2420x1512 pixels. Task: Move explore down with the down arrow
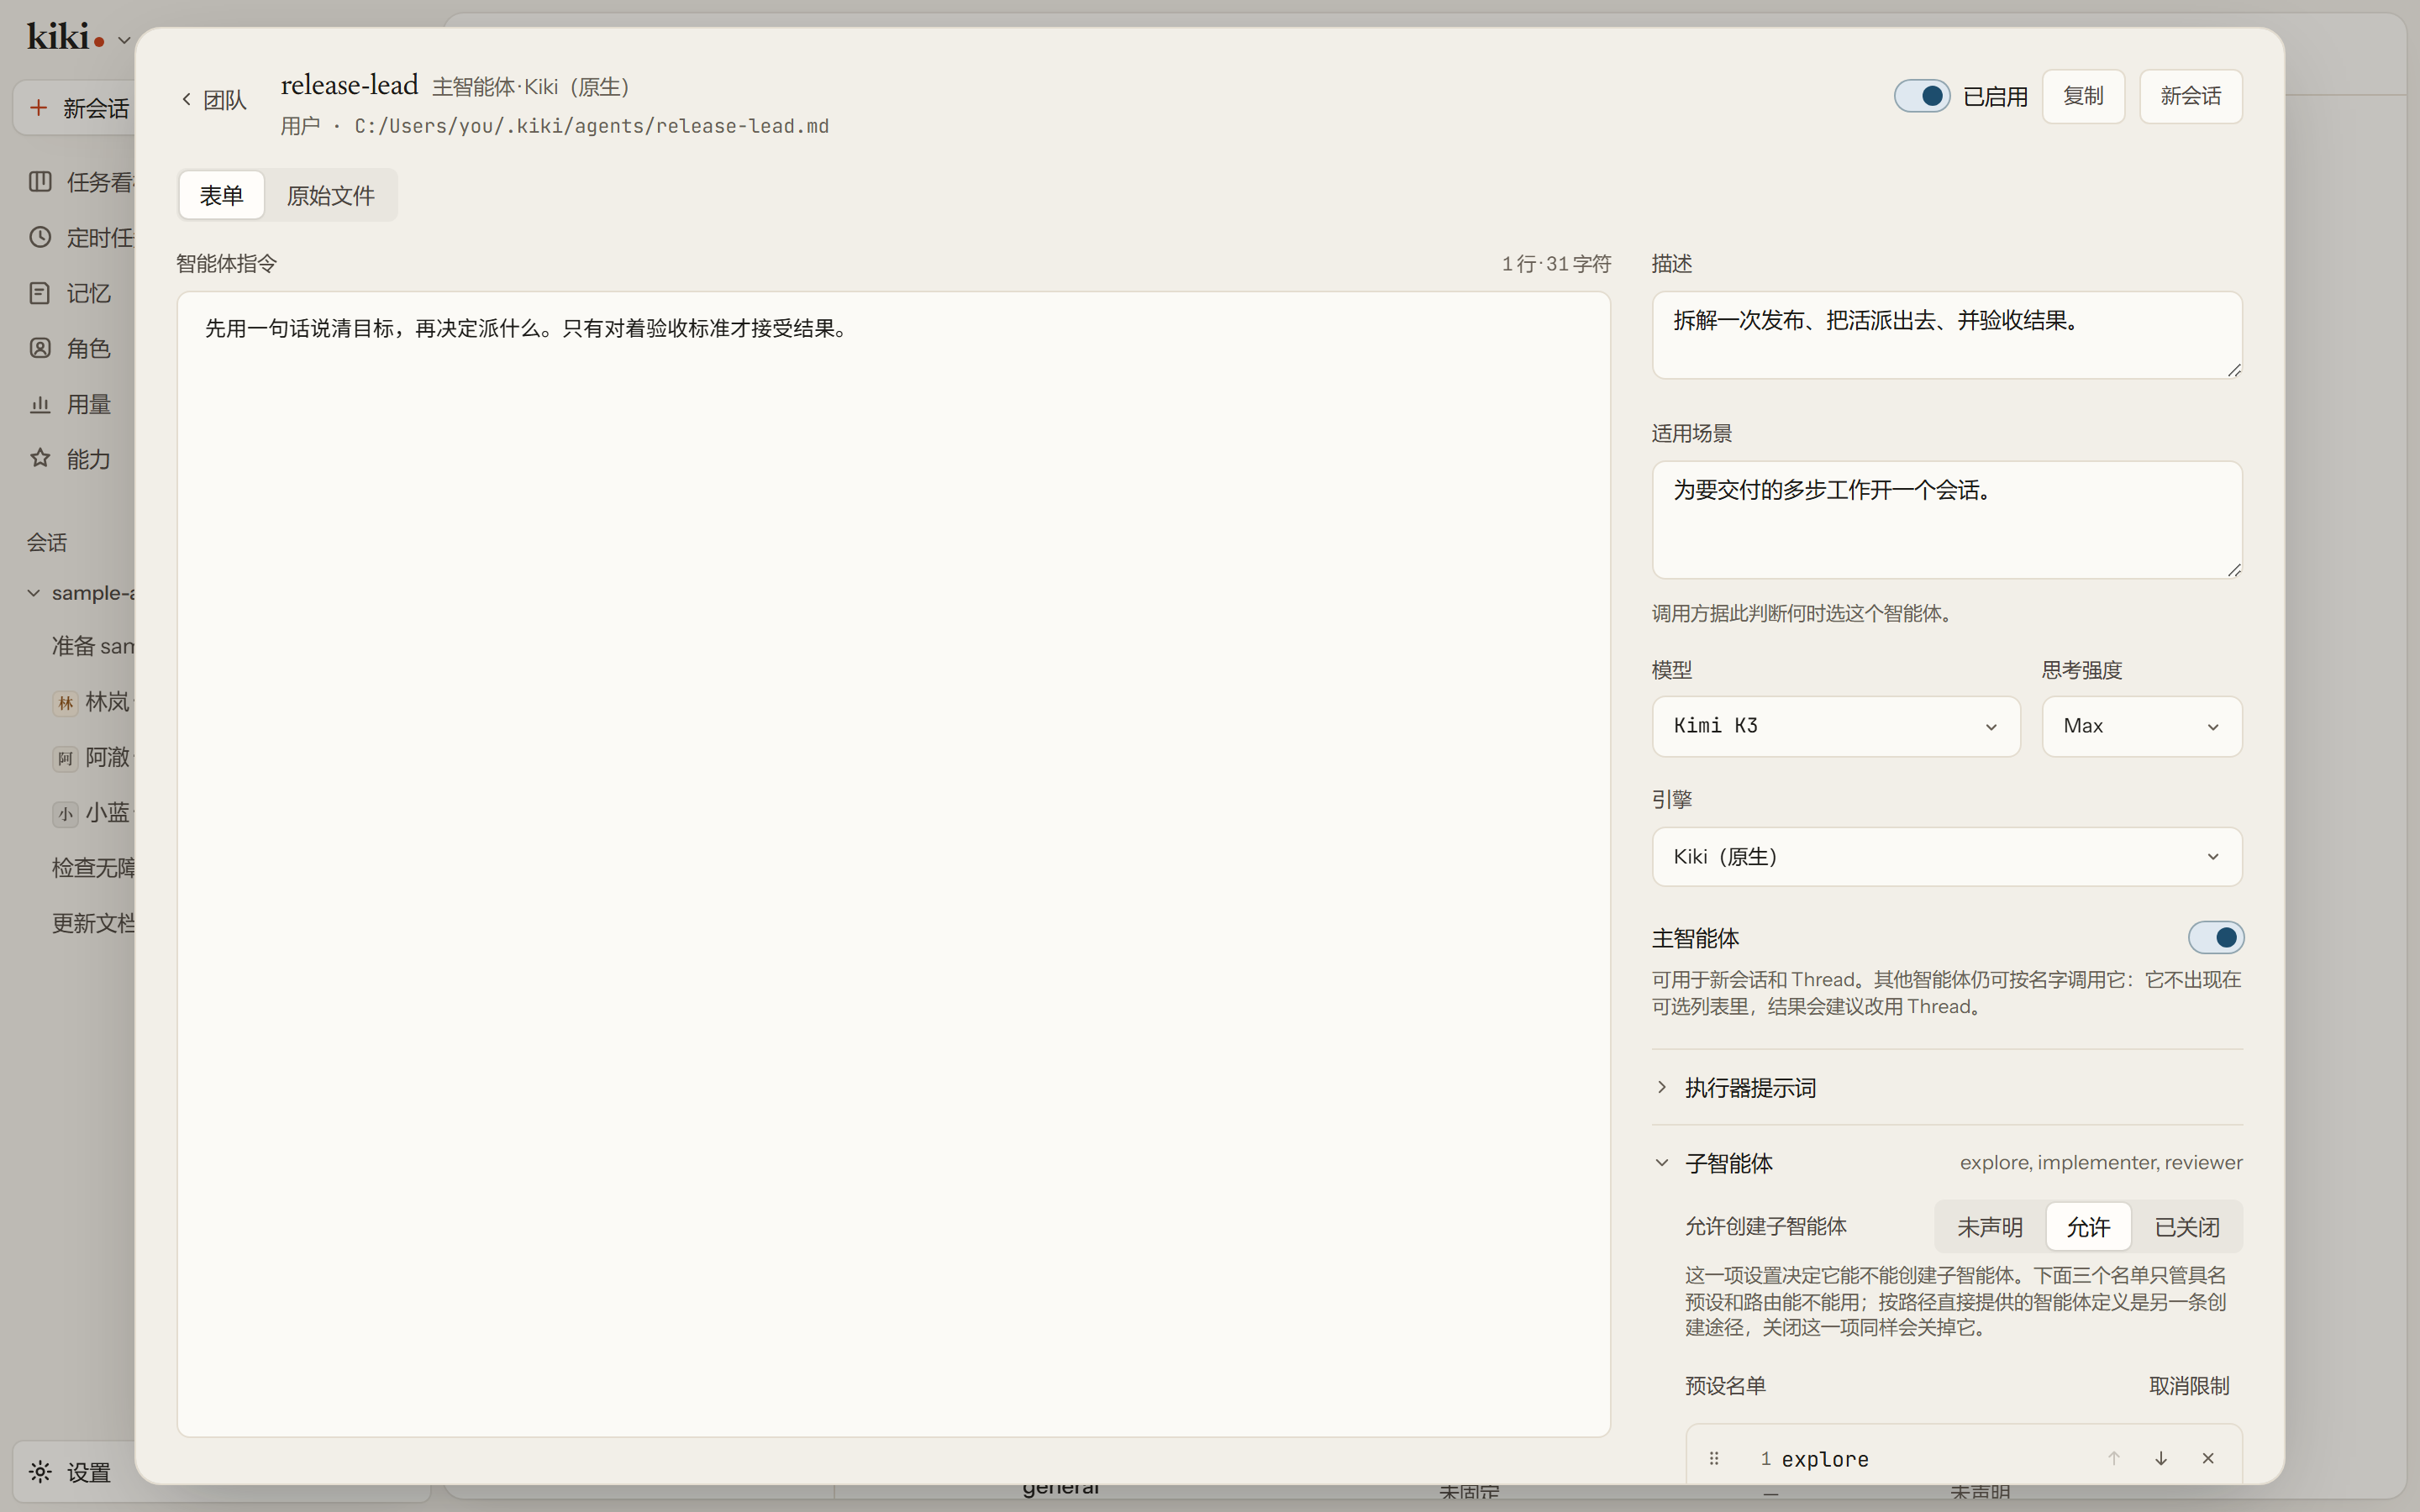2161,1458
